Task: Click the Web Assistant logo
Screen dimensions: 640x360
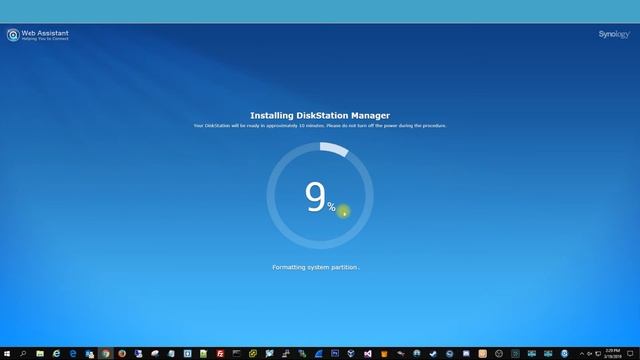Action: click(x=38, y=35)
